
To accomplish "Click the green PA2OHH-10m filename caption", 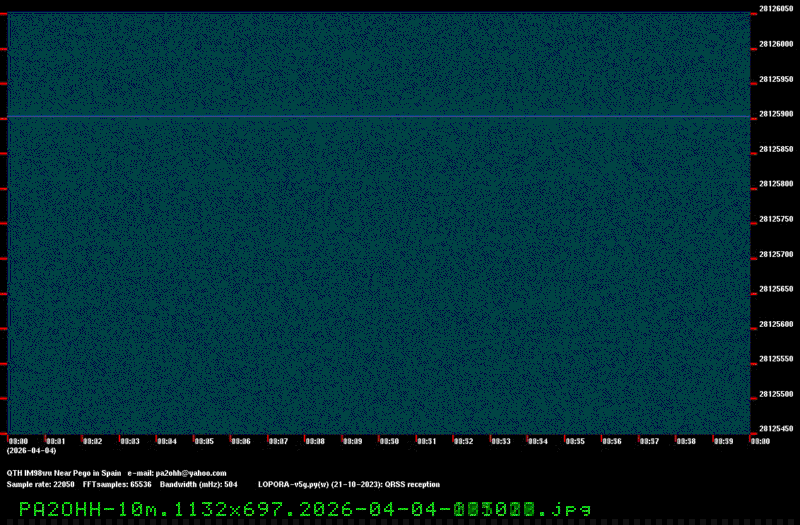I will click(305, 509).
